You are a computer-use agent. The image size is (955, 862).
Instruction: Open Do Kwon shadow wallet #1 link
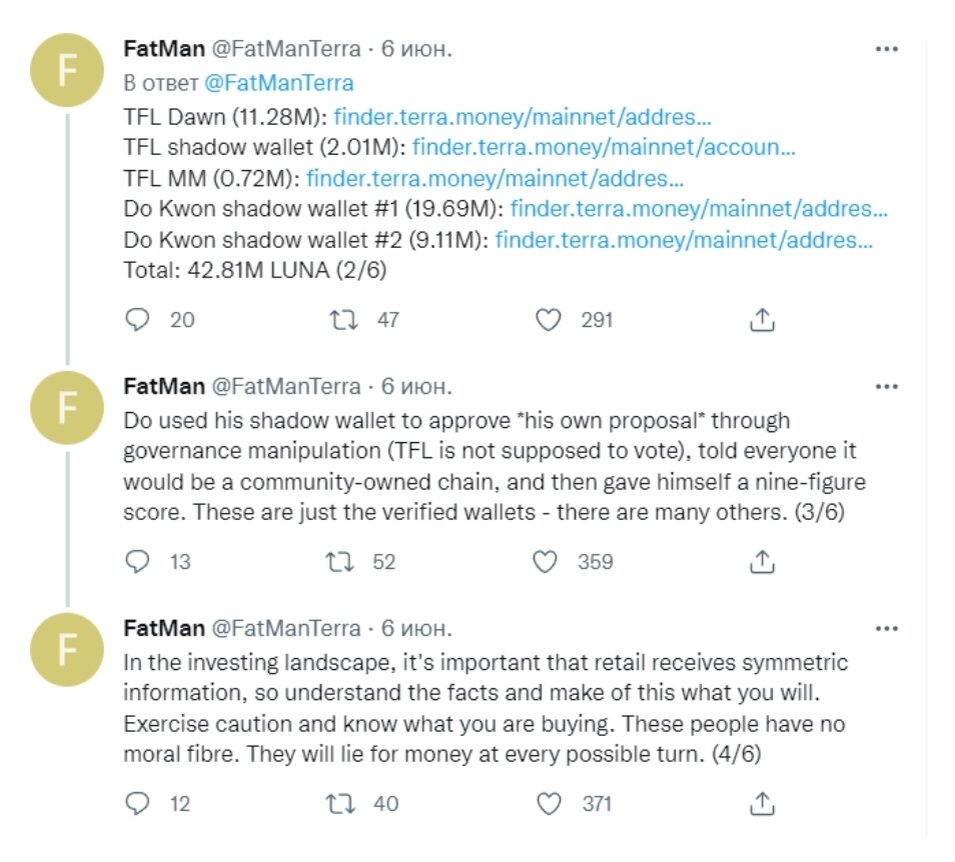tap(699, 208)
